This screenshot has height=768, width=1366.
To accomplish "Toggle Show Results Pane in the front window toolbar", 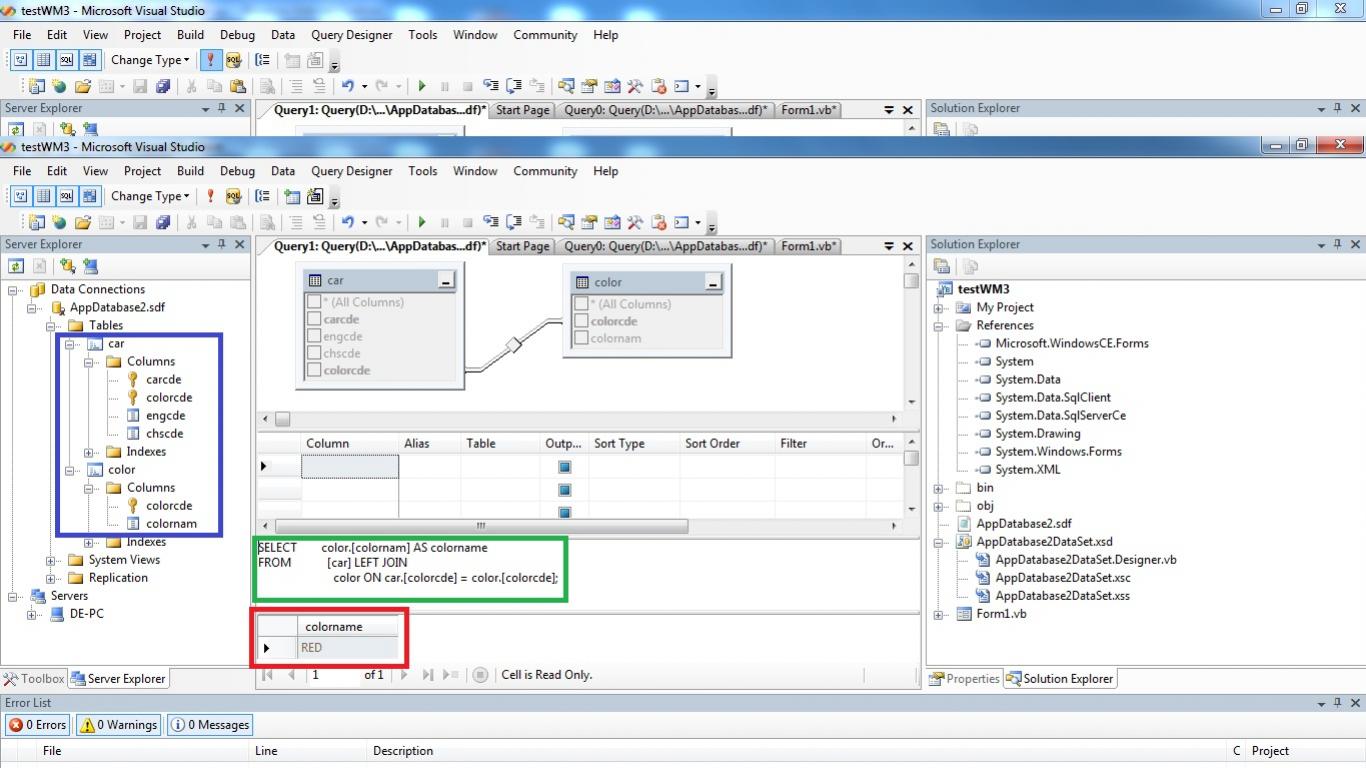I will (x=89, y=196).
